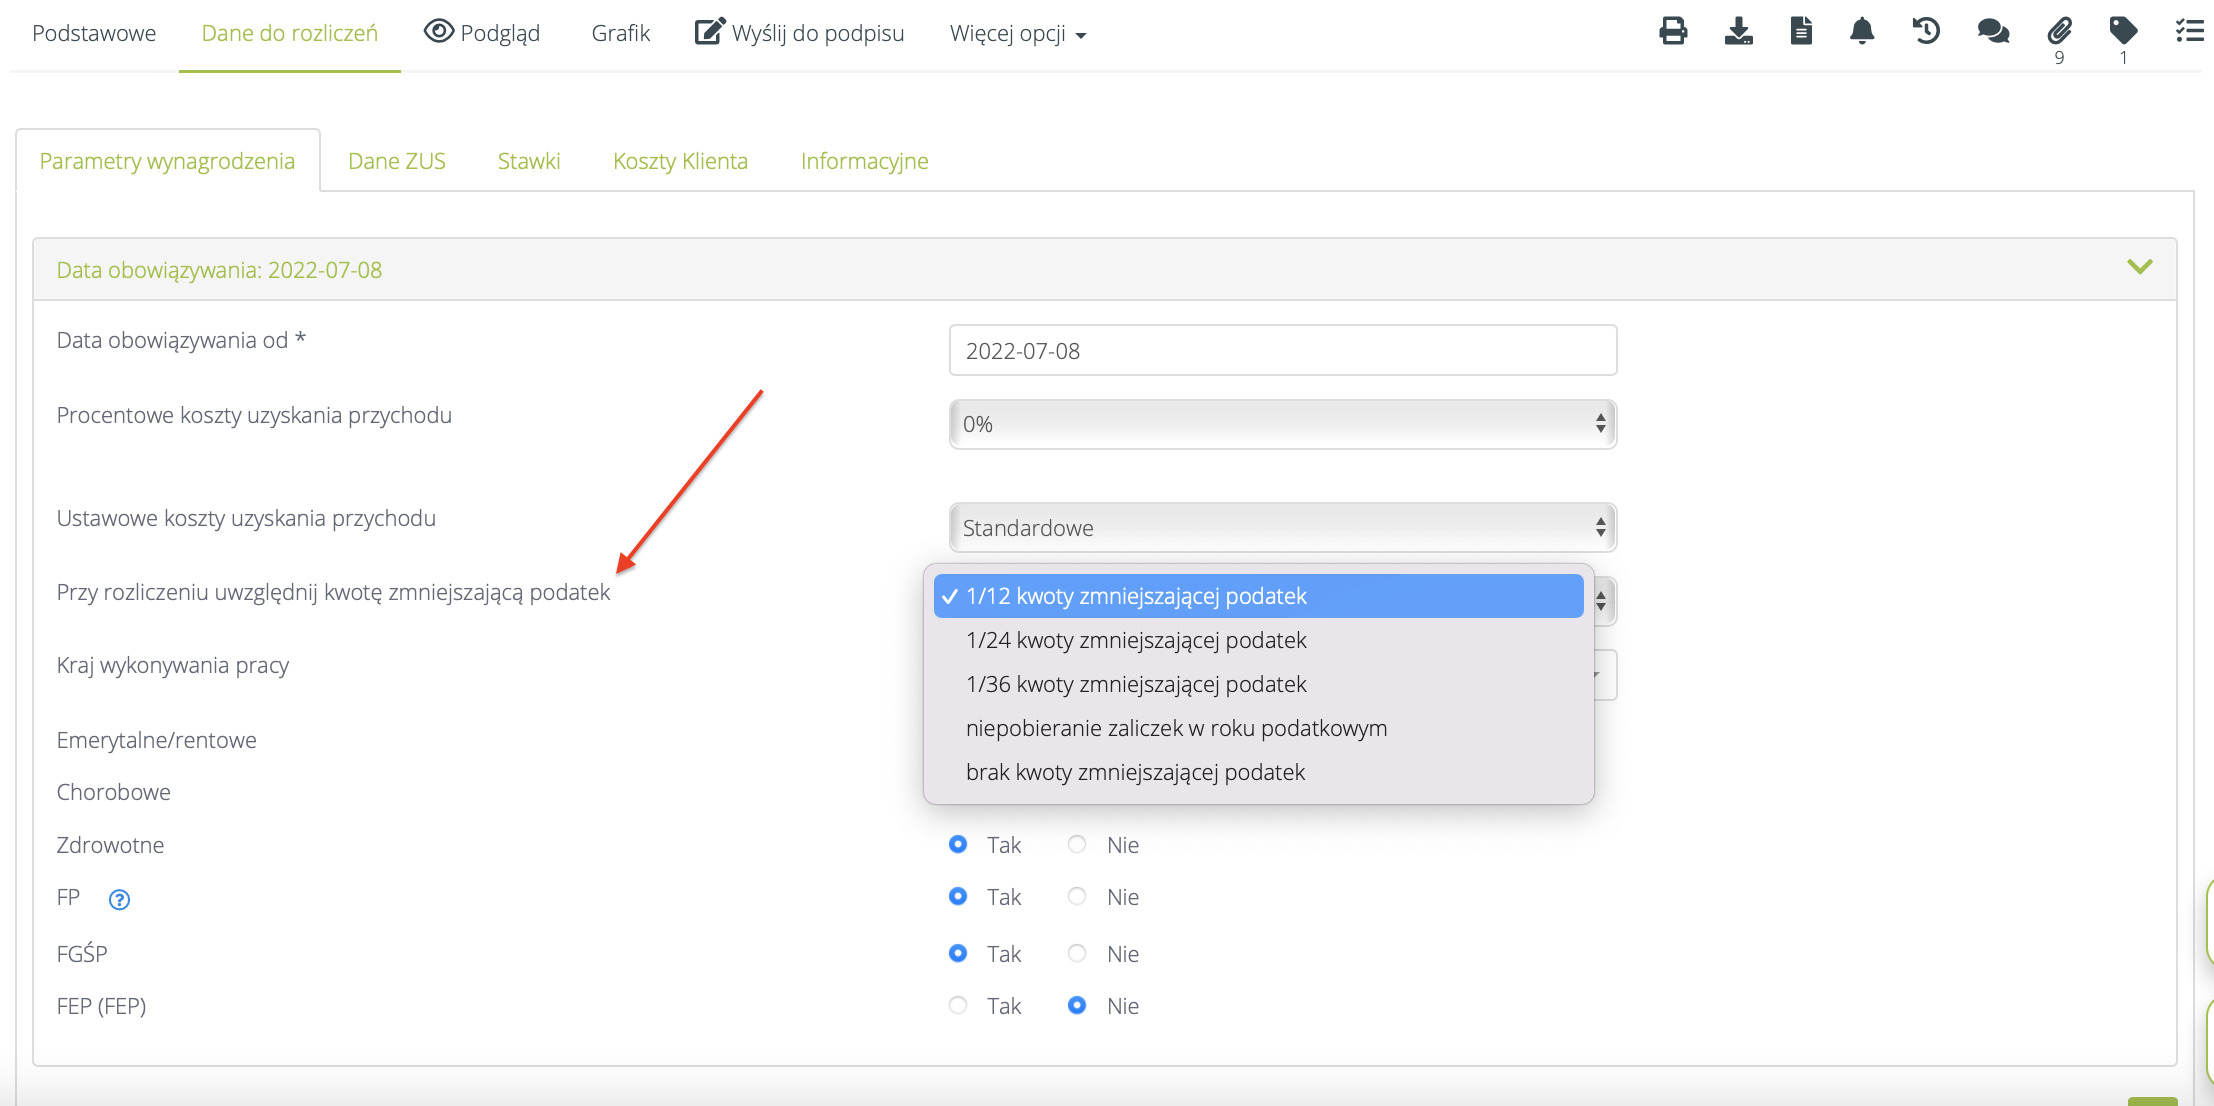Select Tak for FEP (FEP)
Viewport: 2214px width, 1106px height.
click(958, 1006)
